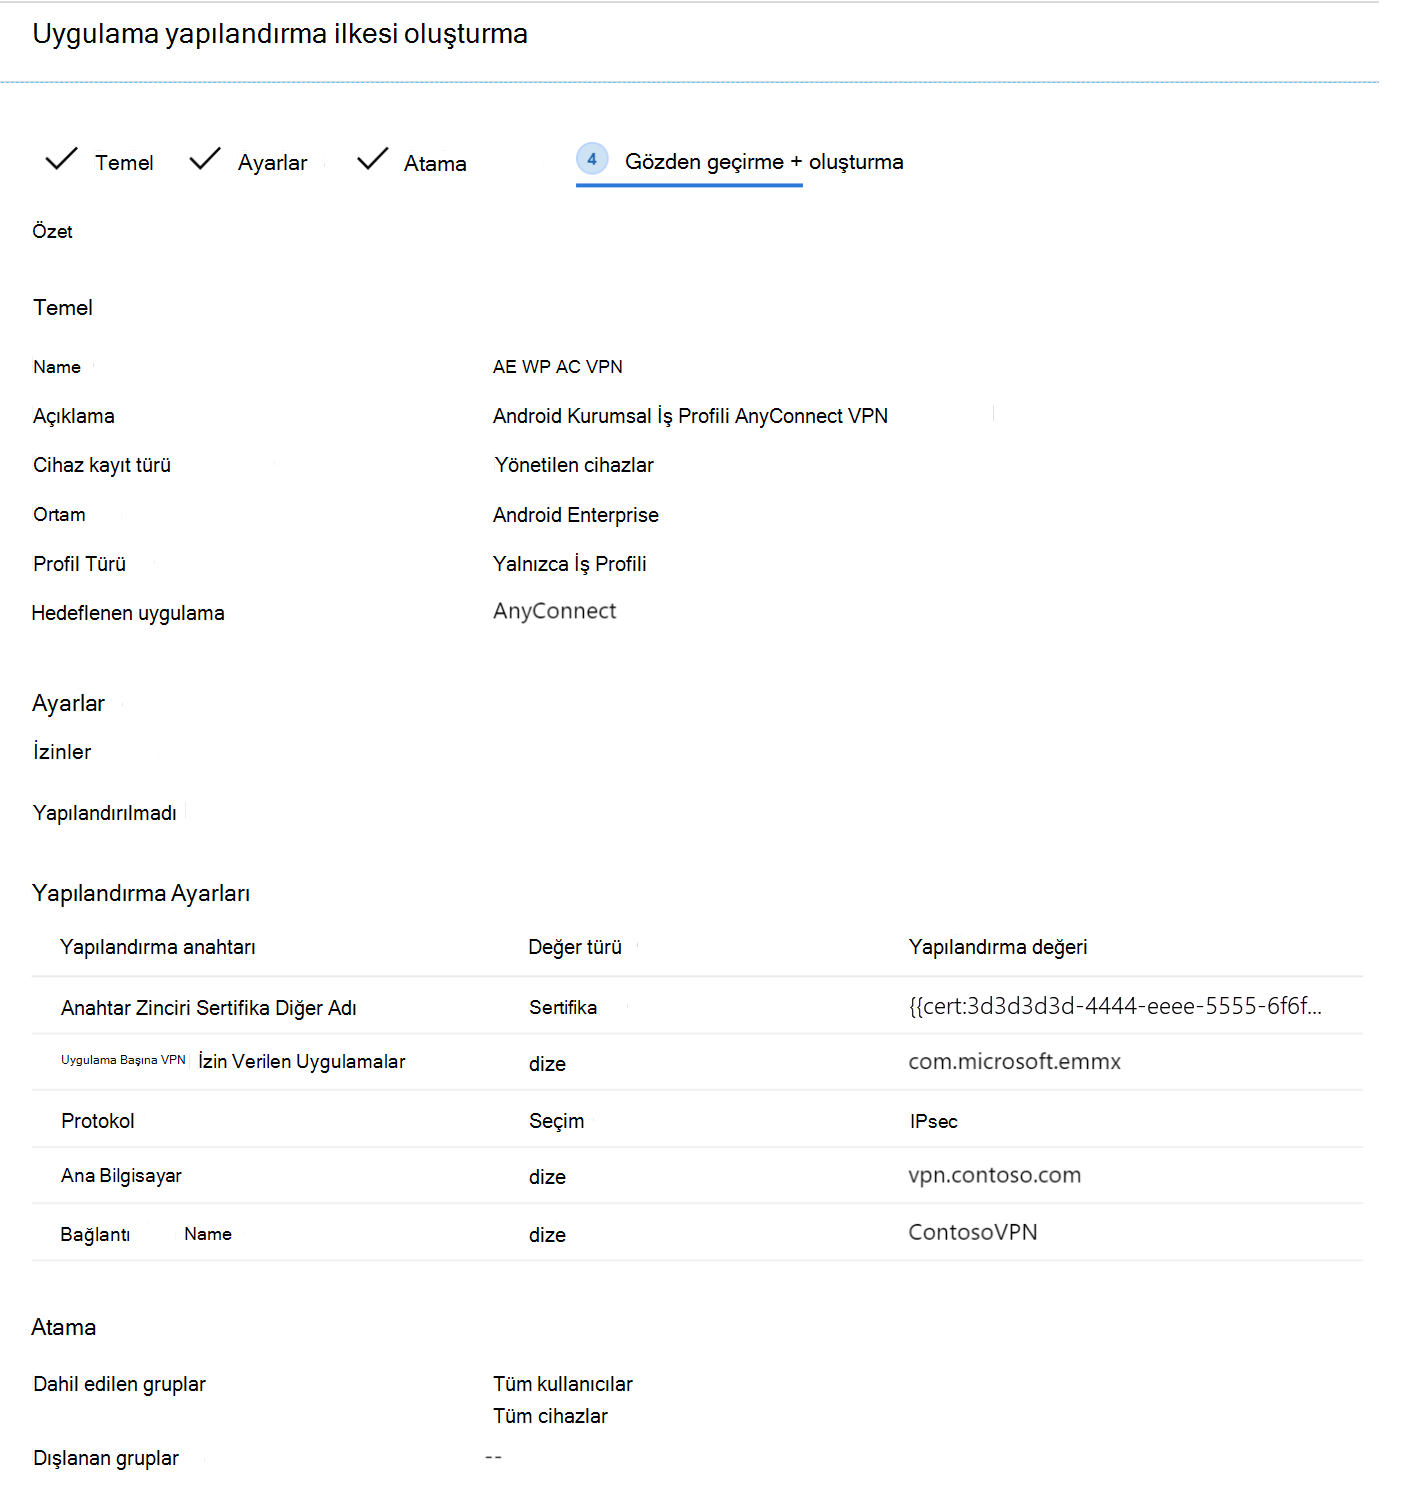
Task: Click the Atama checkmark icon
Action: point(372,159)
